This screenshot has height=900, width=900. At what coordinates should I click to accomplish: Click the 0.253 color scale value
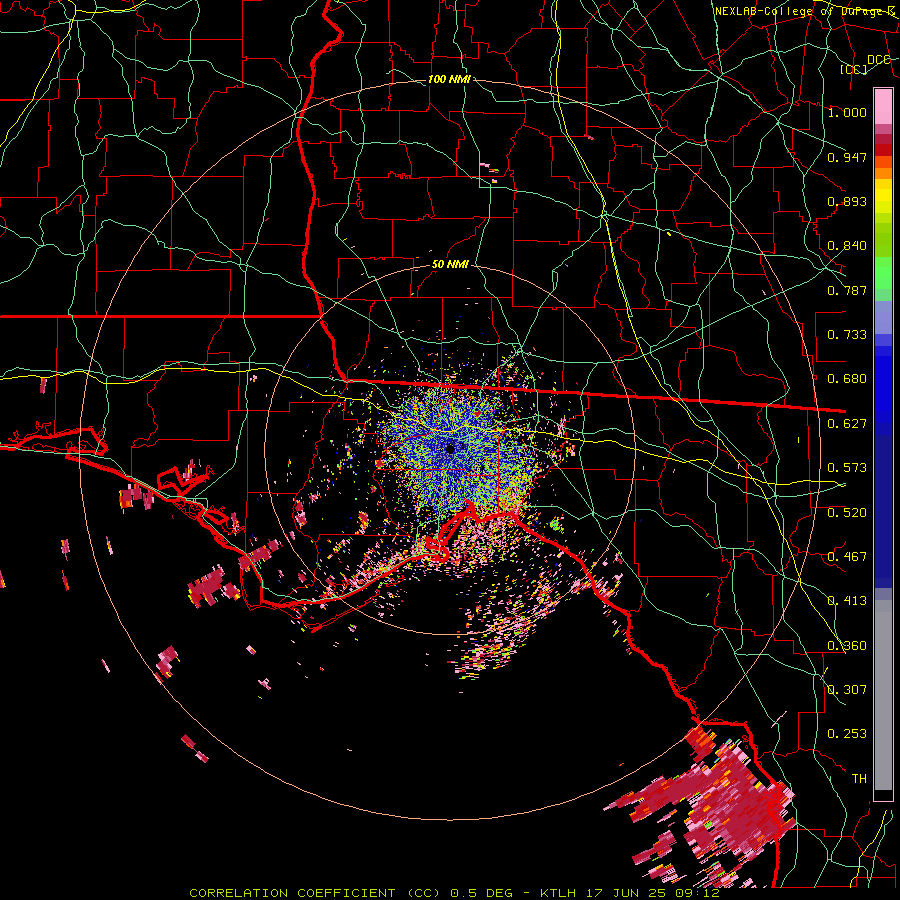coord(847,734)
